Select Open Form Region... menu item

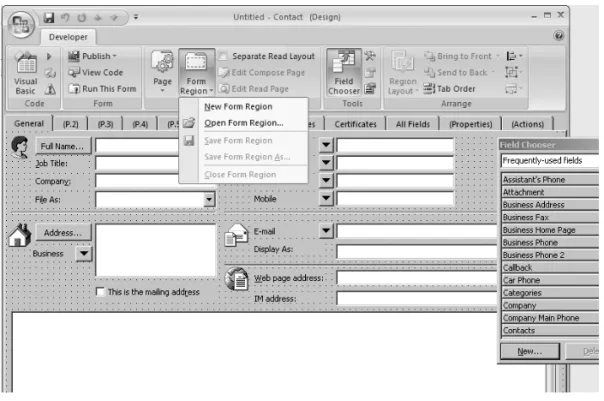click(243, 123)
